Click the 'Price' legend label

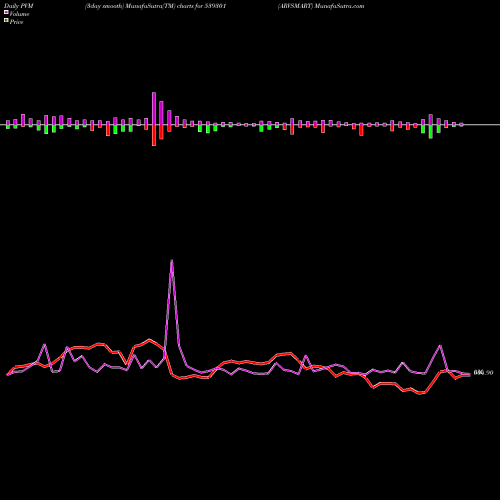coord(16,22)
